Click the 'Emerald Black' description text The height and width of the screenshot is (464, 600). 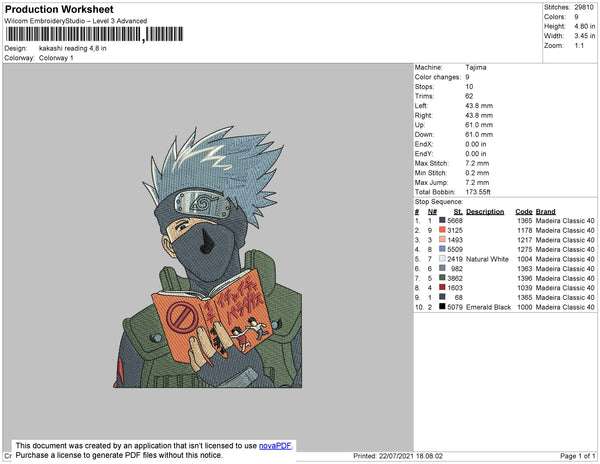coord(489,307)
